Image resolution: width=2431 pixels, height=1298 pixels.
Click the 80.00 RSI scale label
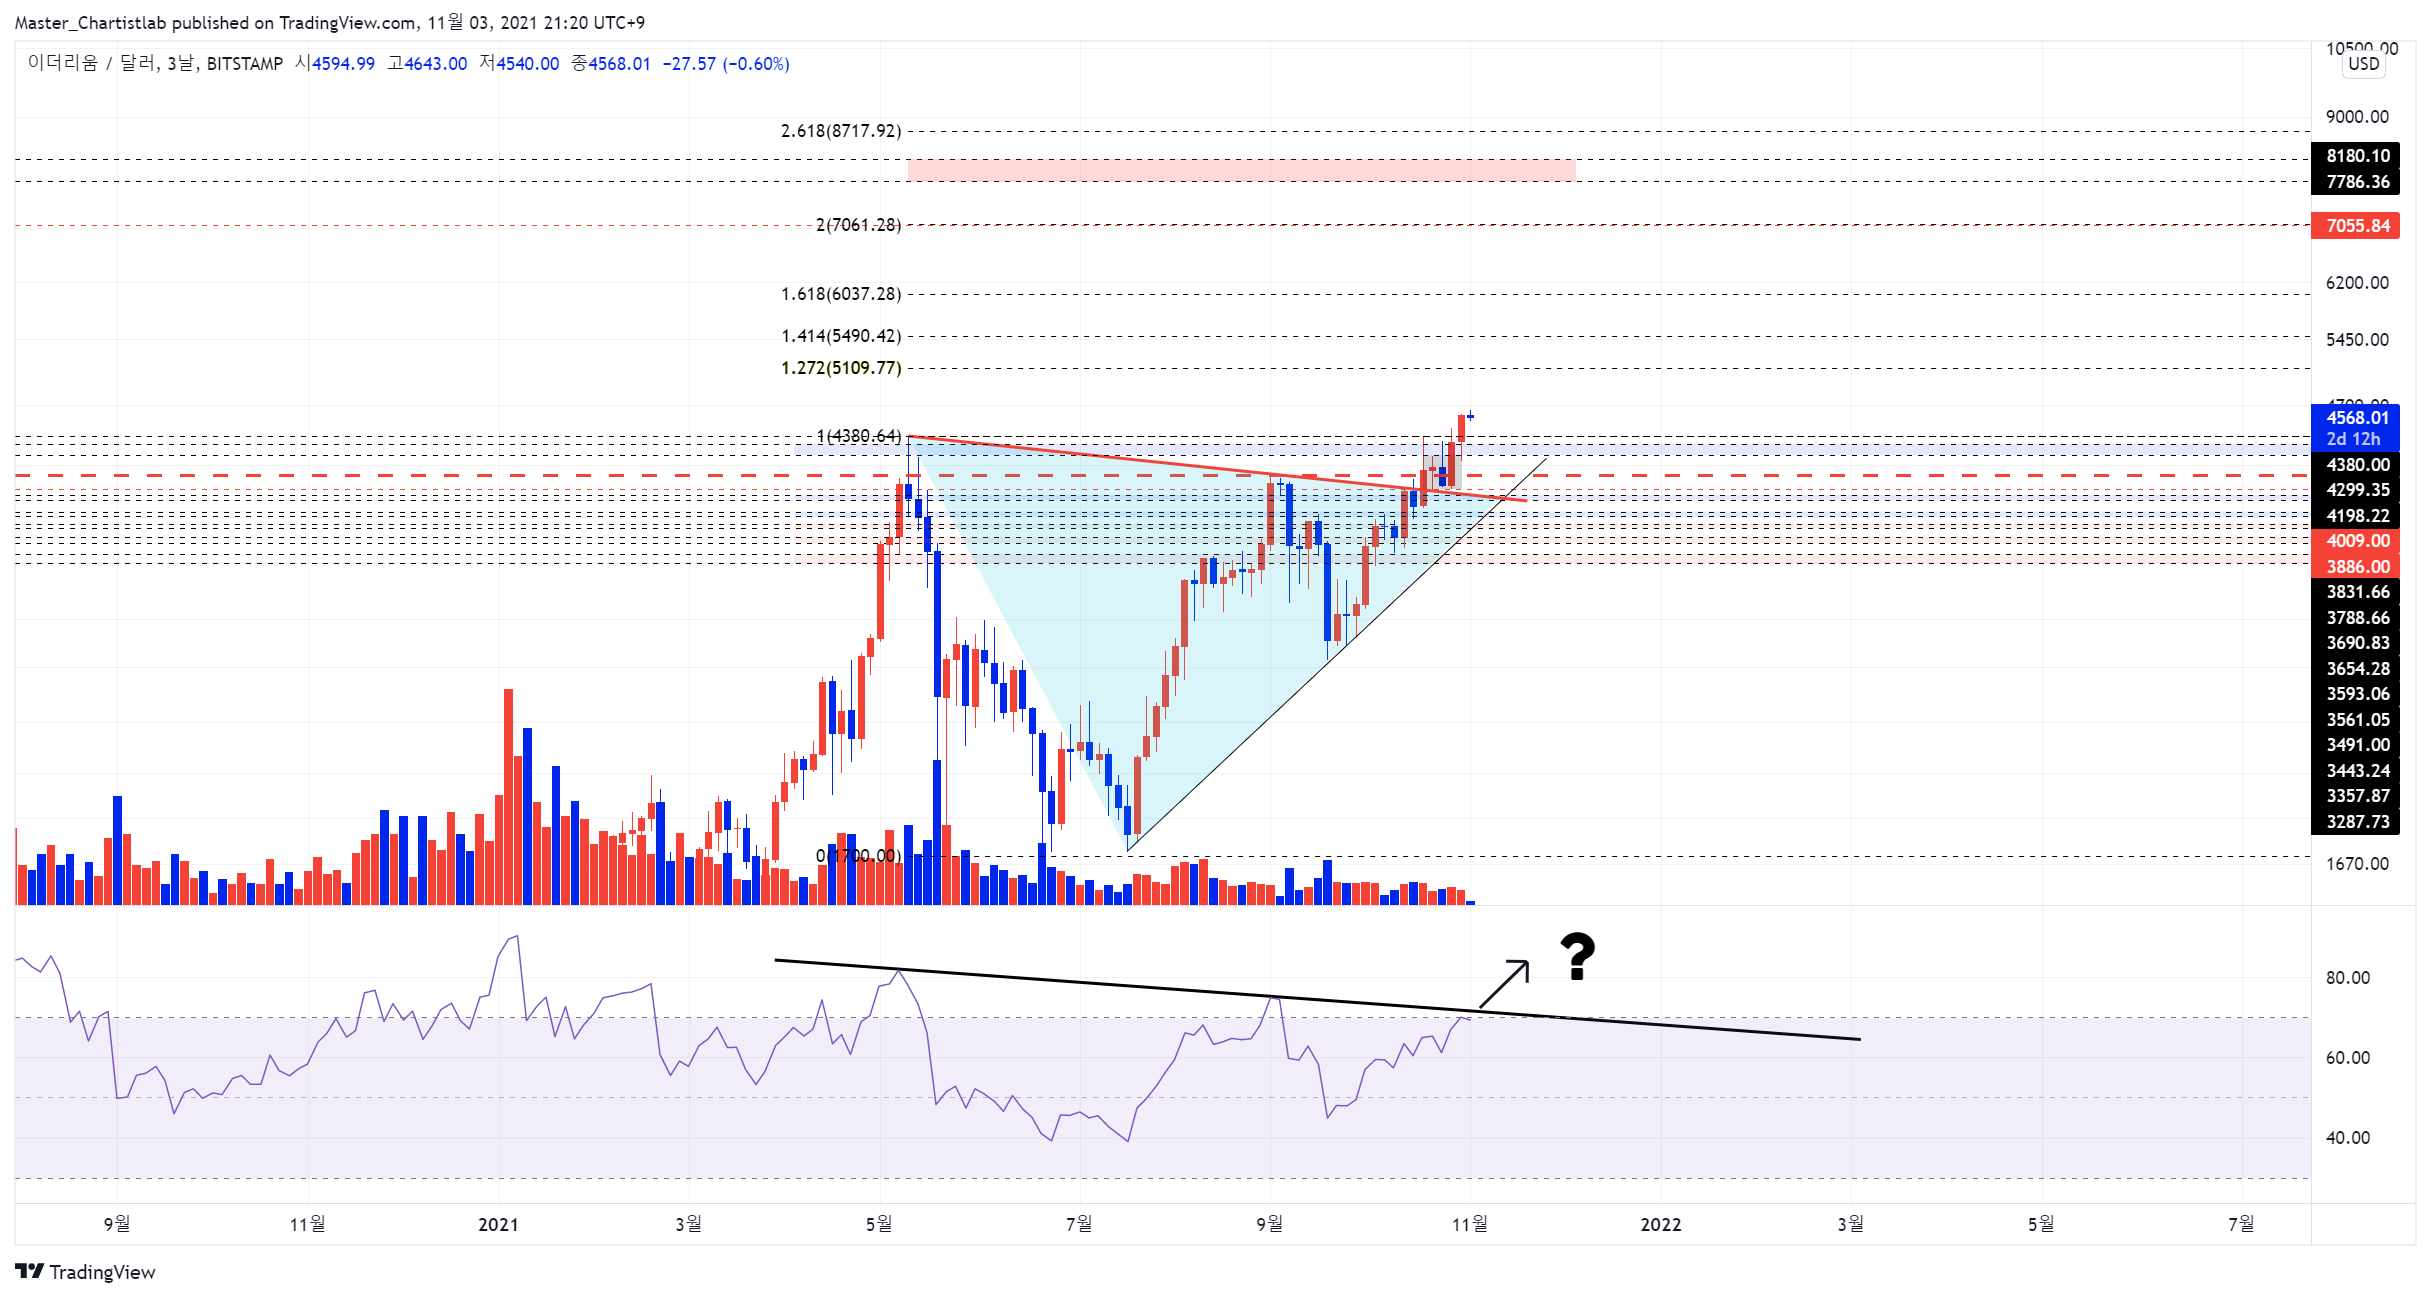pos(2347,978)
